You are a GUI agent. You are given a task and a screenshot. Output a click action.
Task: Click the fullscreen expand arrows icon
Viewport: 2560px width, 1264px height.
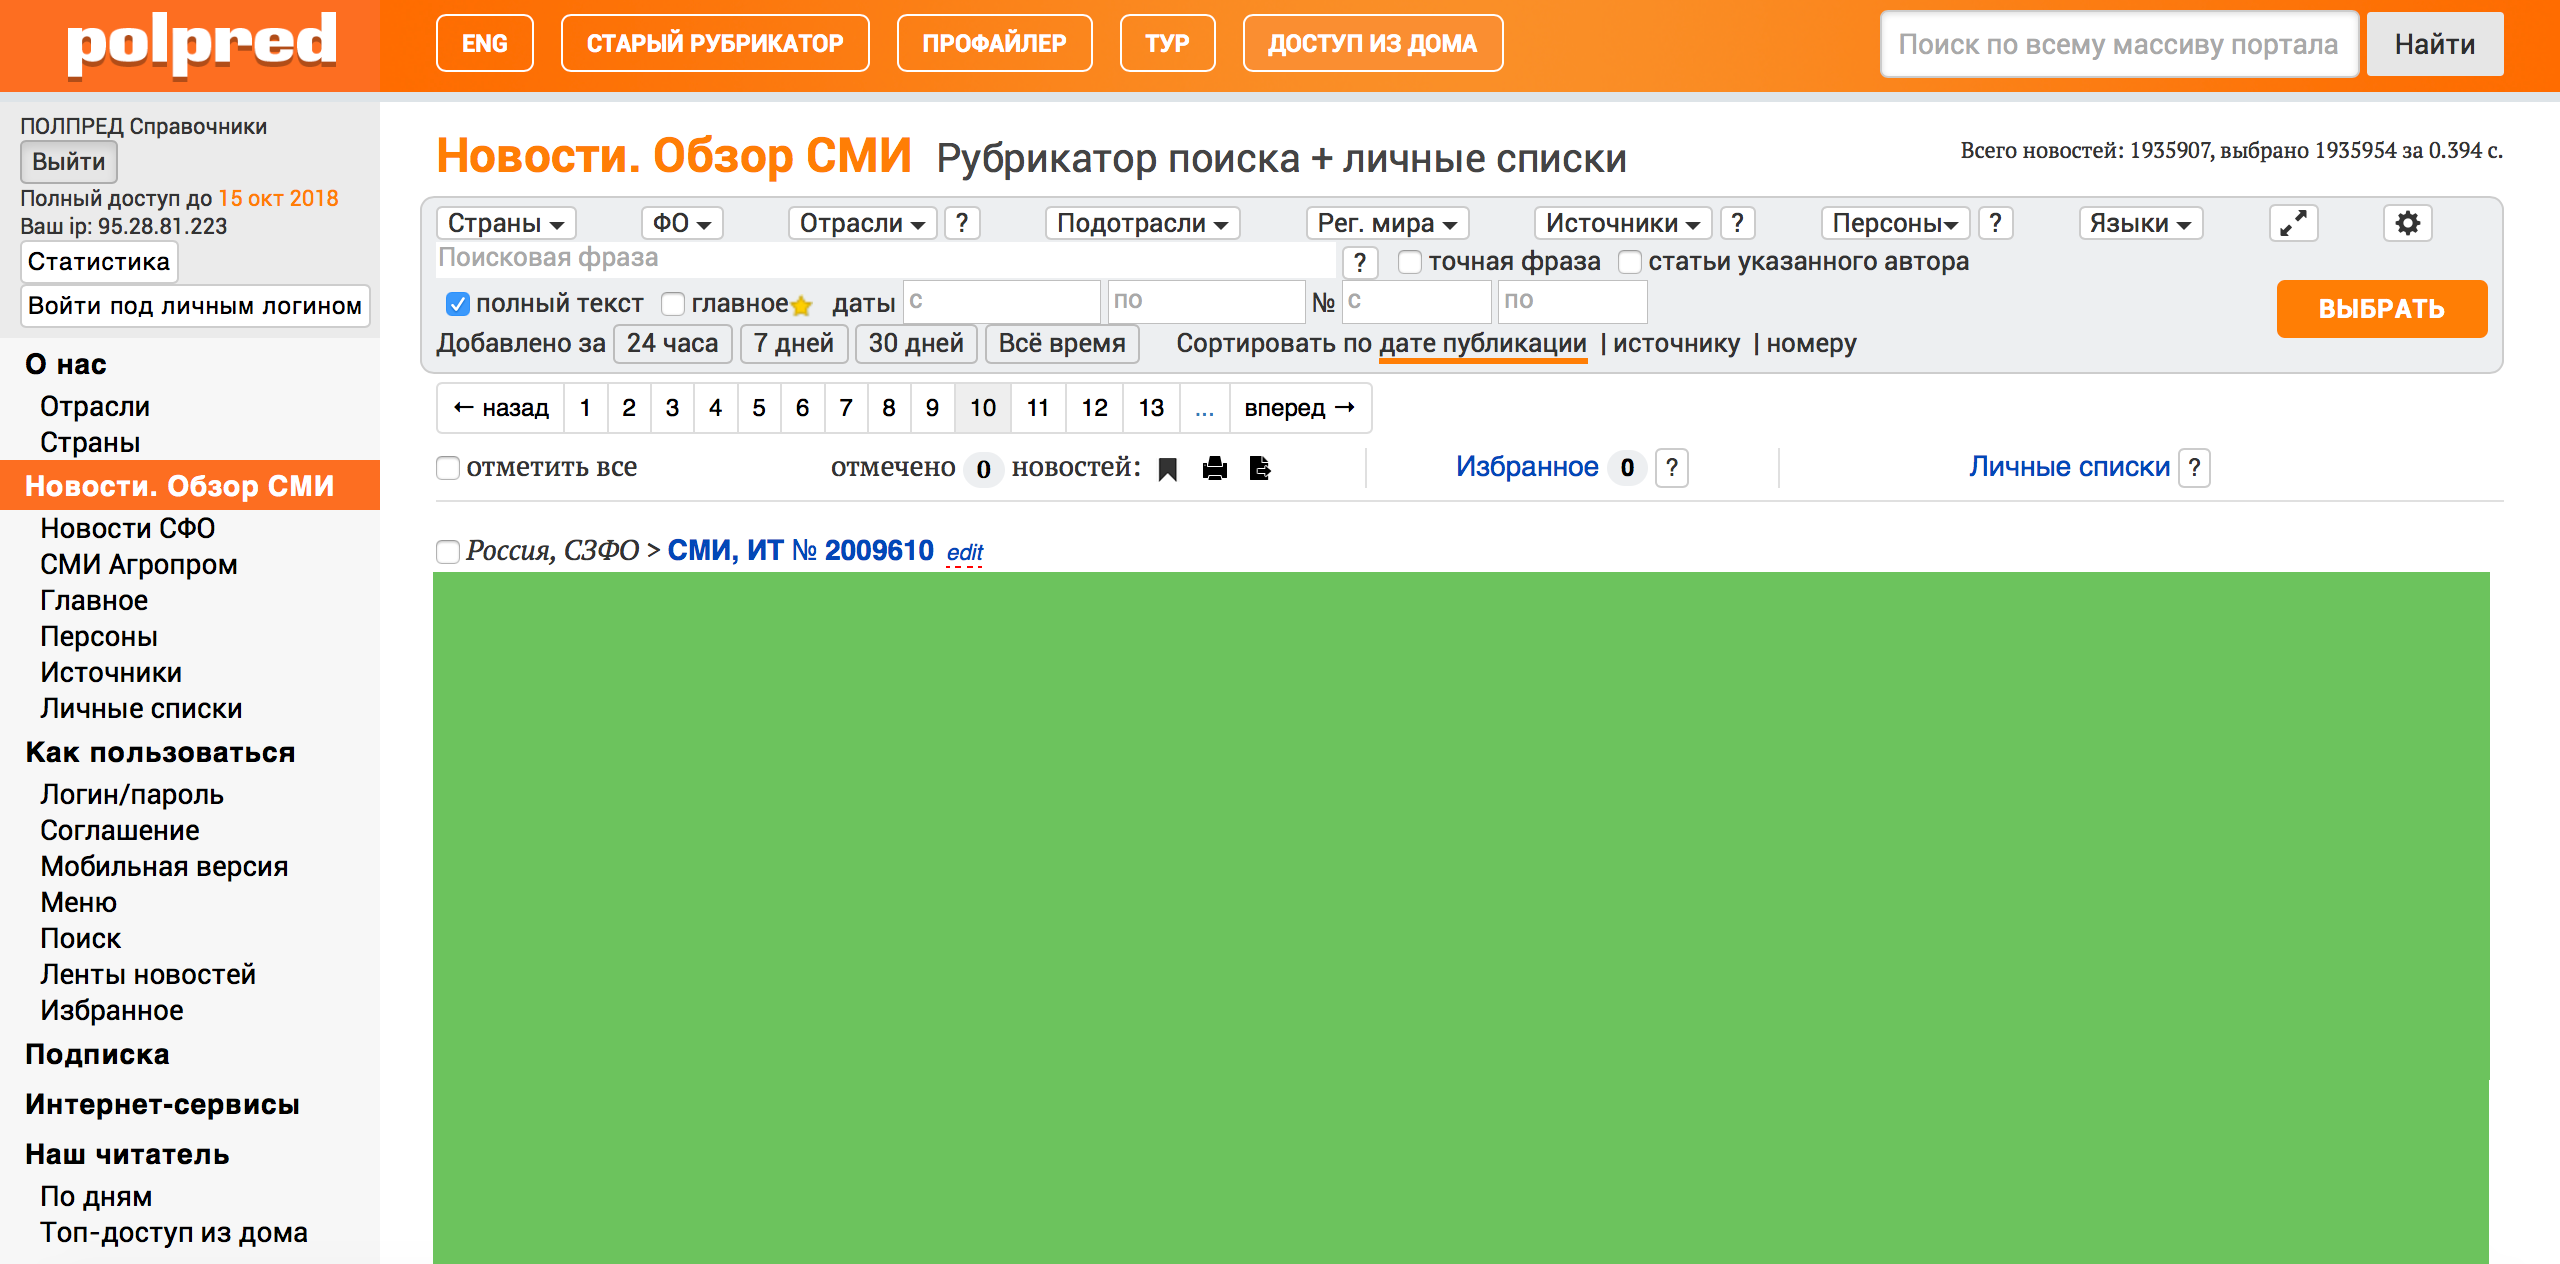(2294, 223)
